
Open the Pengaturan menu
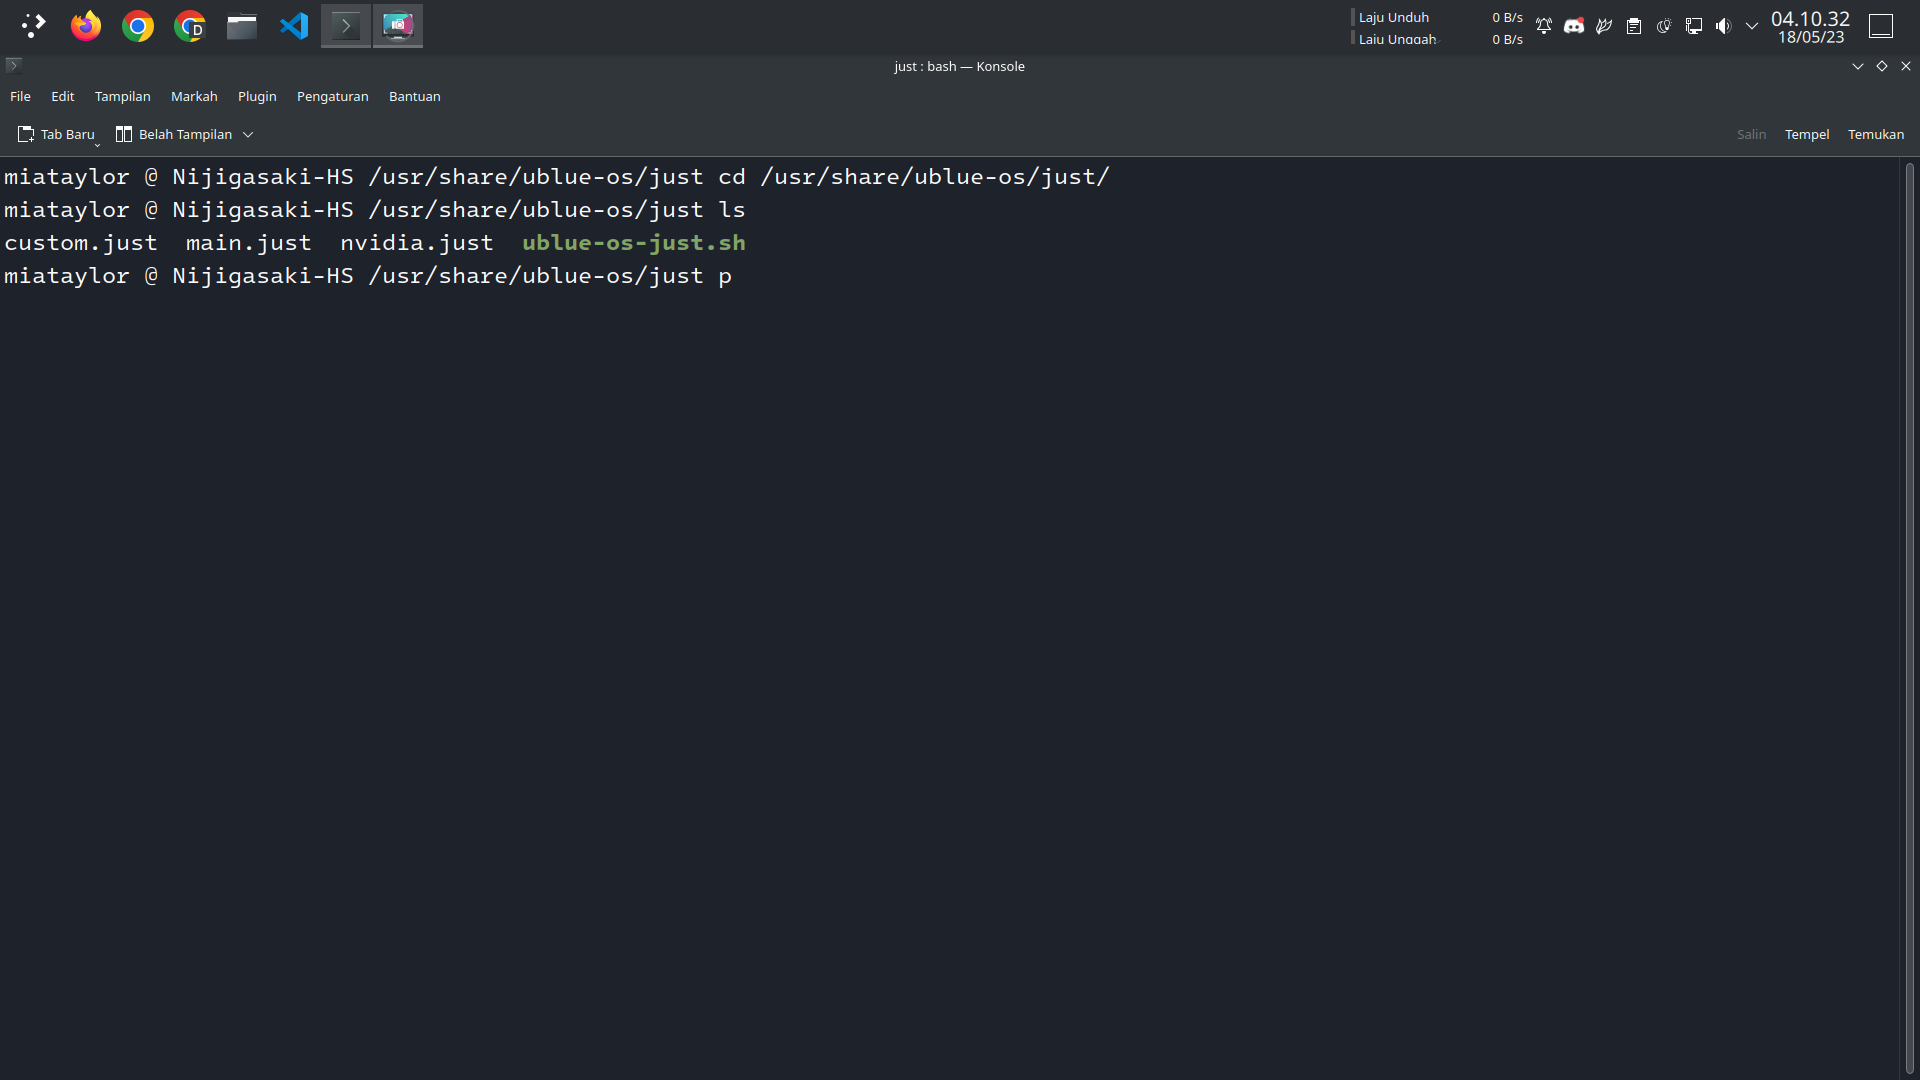(332, 96)
